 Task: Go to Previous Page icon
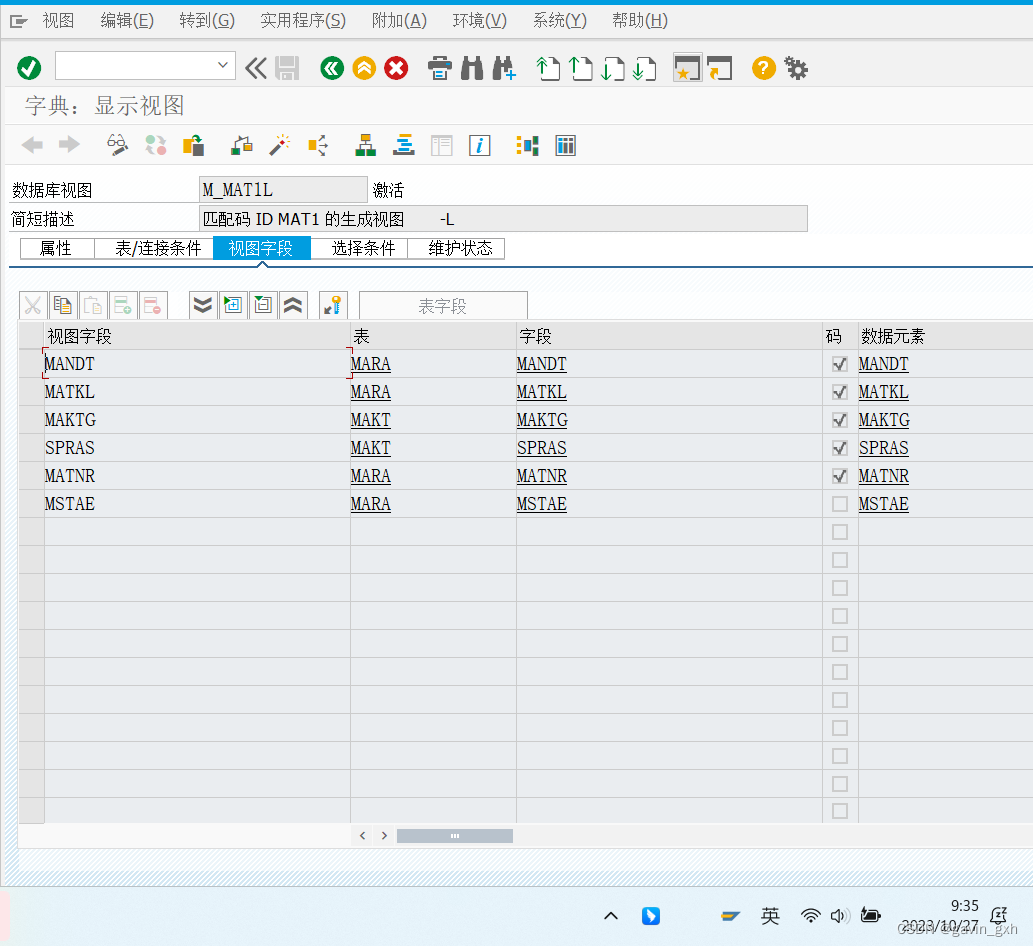580,68
